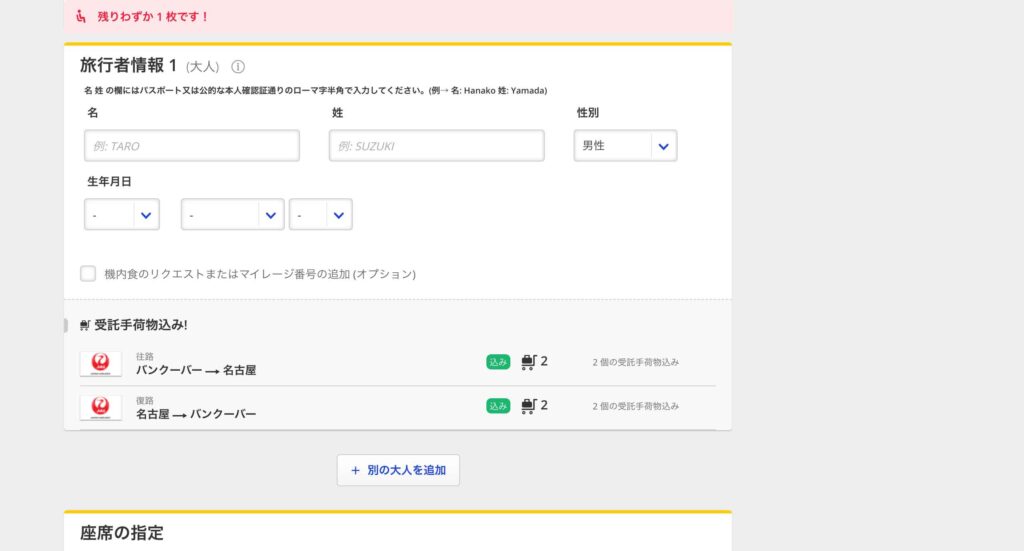Open the 性別 gender dropdown
This screenshot has width=1024, height=551.
pos(625,146)
